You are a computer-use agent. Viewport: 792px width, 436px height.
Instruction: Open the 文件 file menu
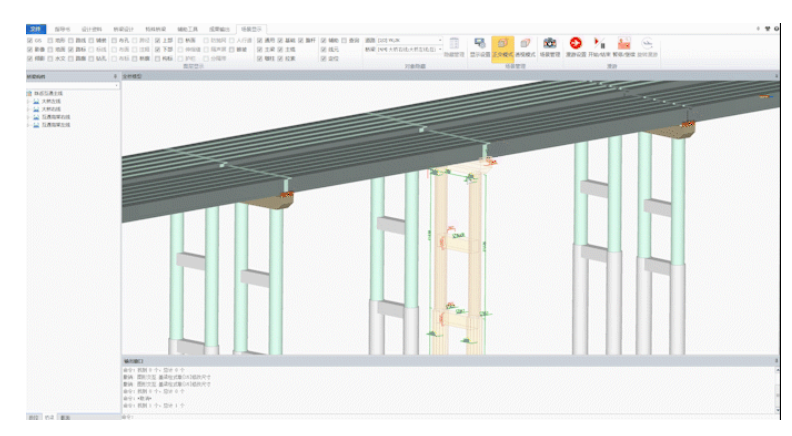(x=36, y=29)
